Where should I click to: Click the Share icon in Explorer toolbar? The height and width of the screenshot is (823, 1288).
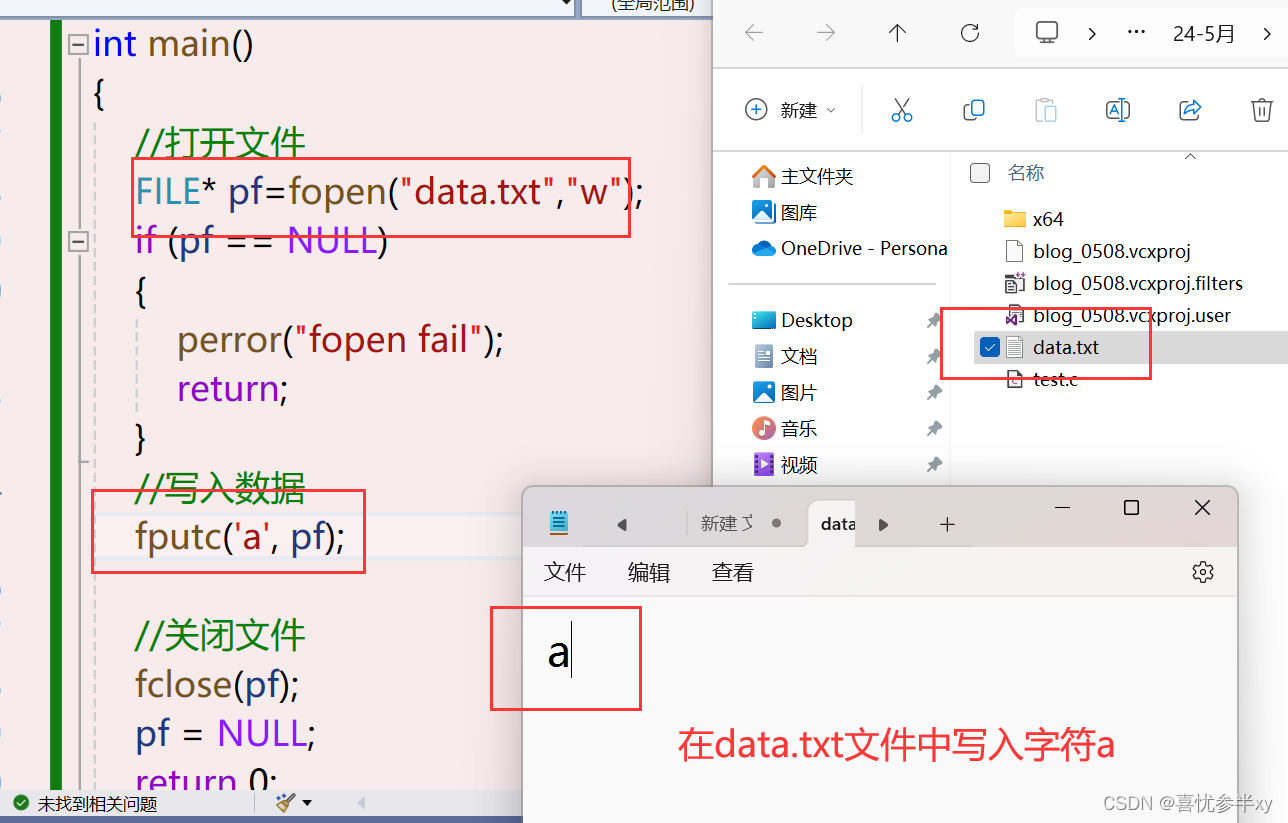(1190, 110)
